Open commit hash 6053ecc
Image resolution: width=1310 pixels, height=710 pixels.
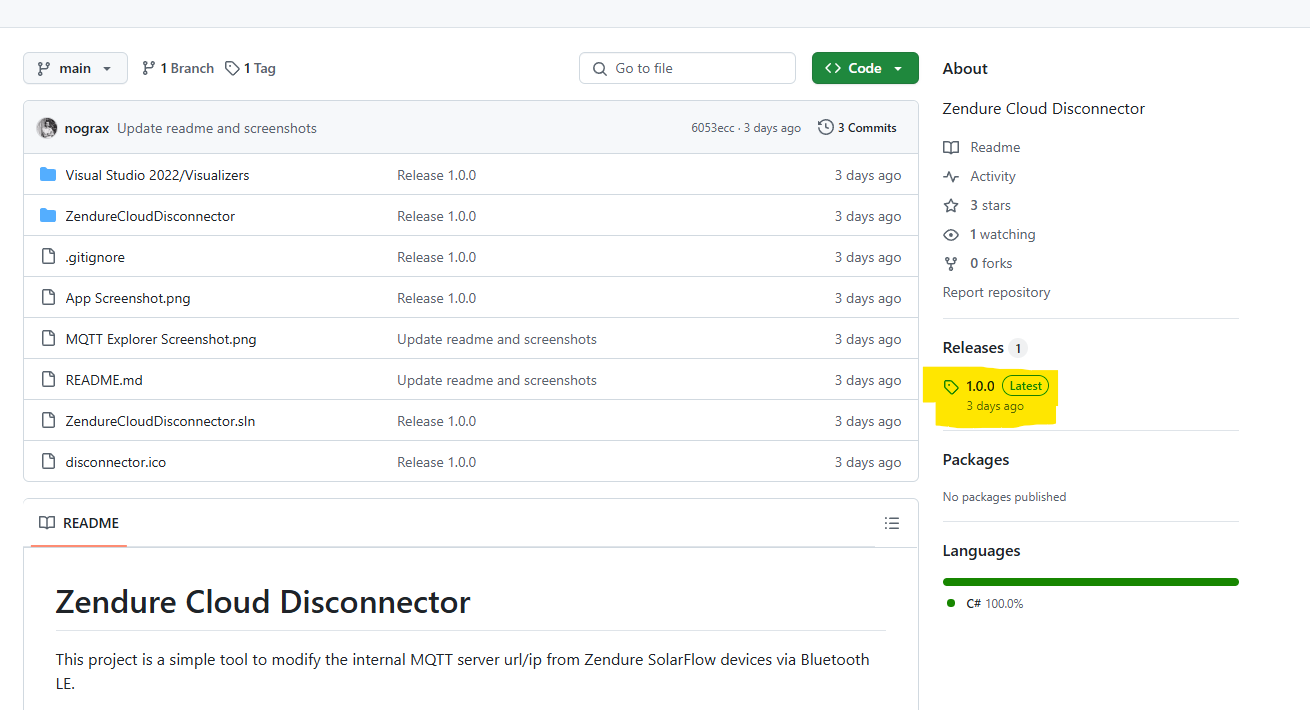pos(712,128)
